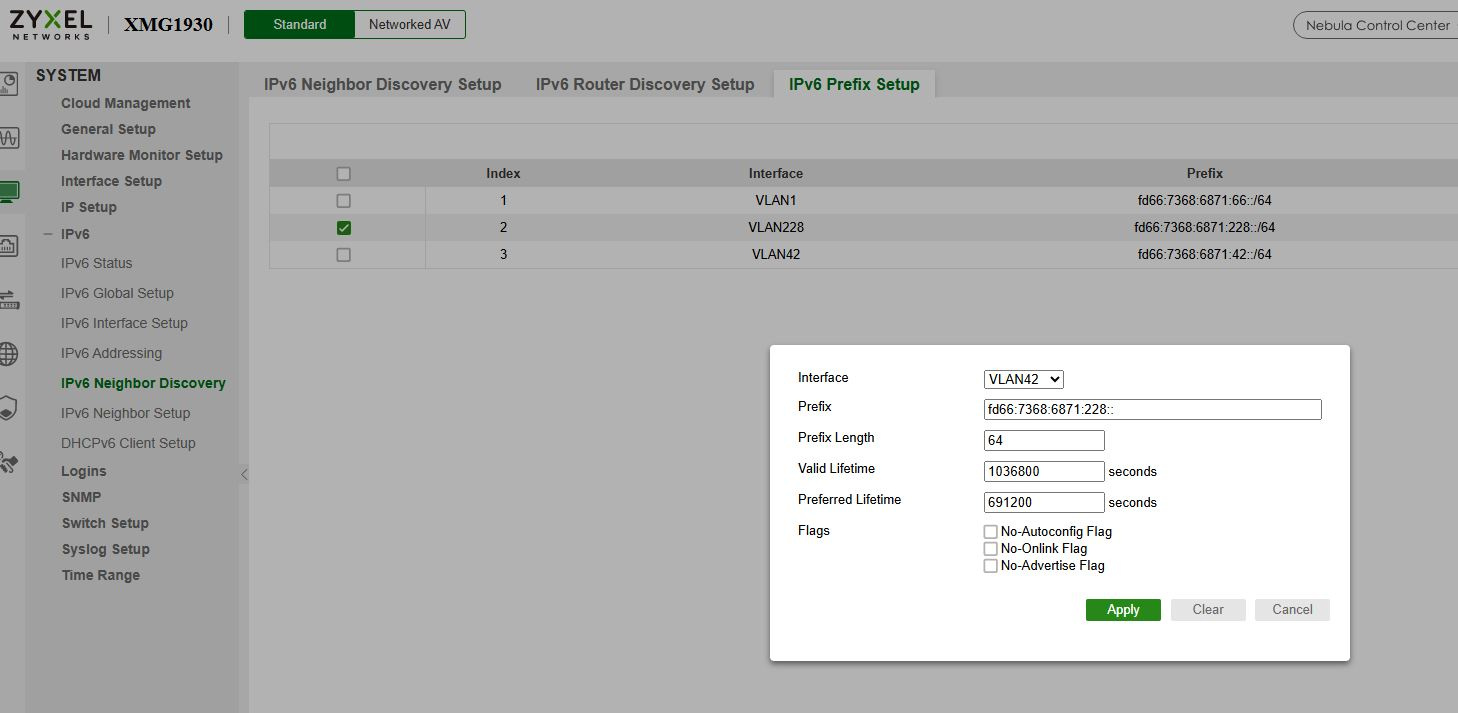Switch to IPv6 Neighbor Discovery Setup tab

pos(382,84)
